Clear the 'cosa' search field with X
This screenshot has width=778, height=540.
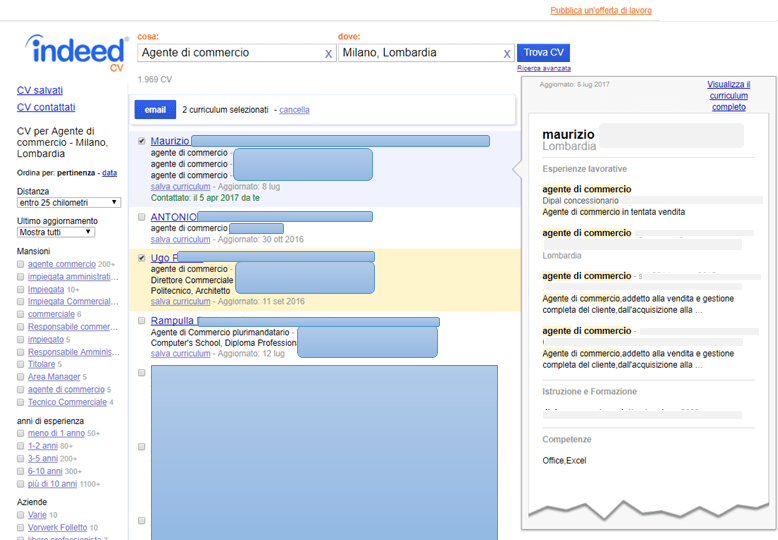[328, 54]
